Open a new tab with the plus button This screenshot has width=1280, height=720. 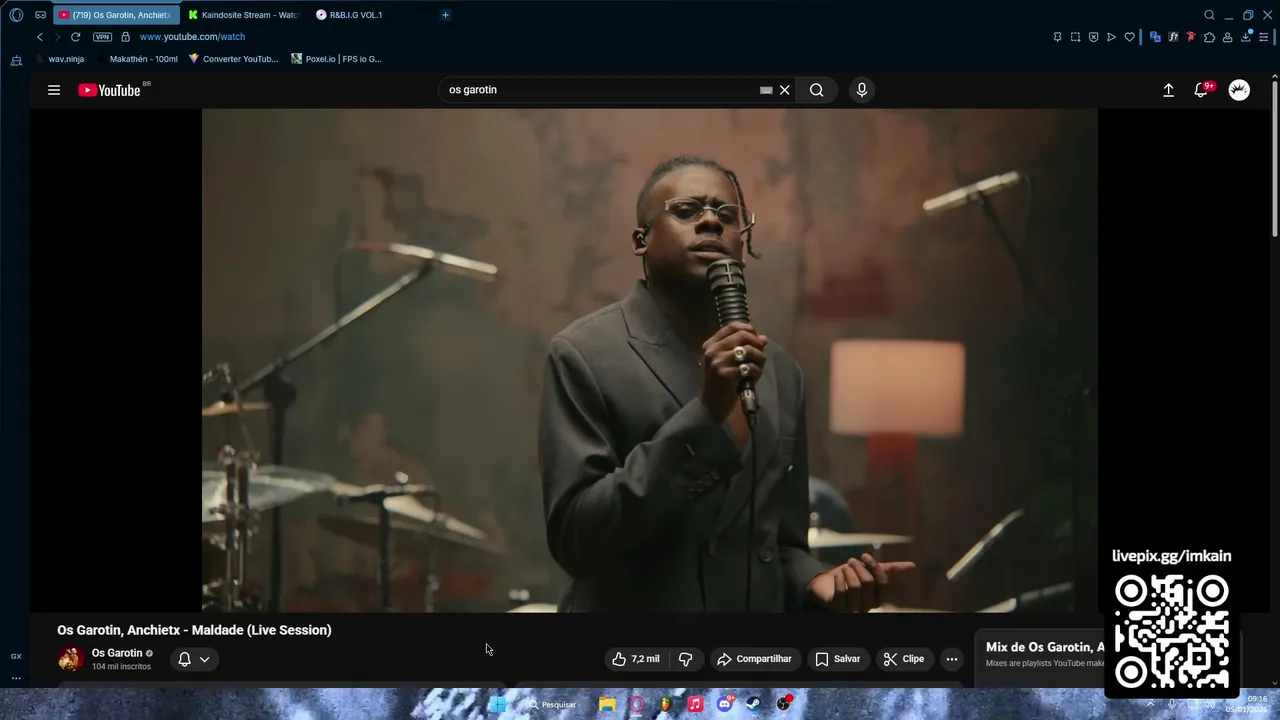[x=445, y=15]
